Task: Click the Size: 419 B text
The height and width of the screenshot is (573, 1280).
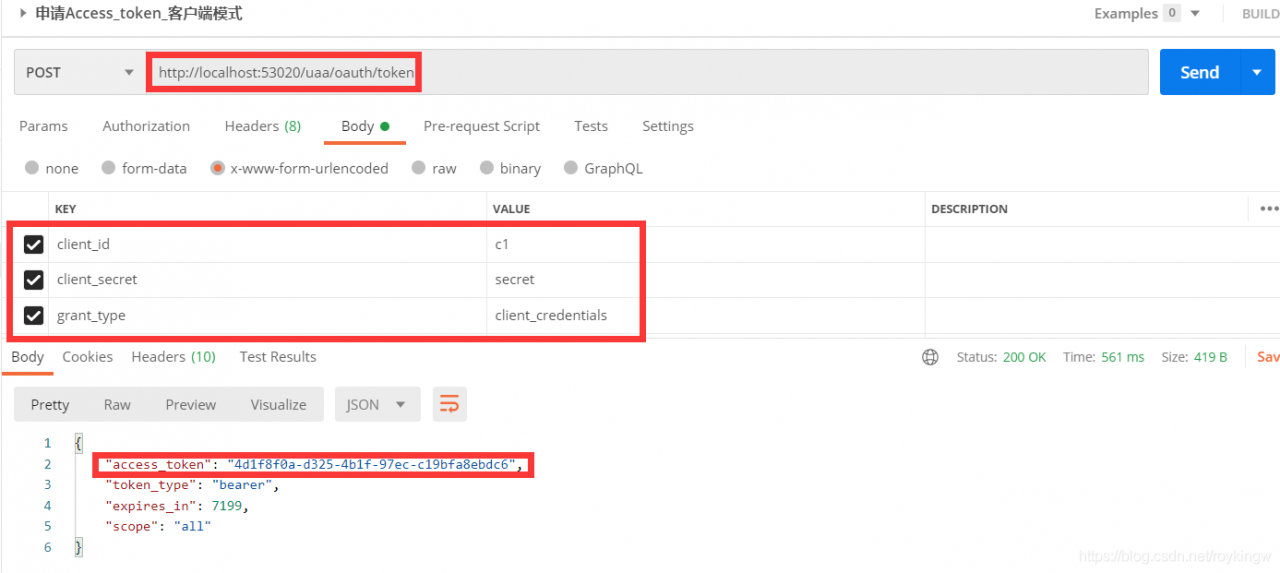Action: (x=1194, y=357)
